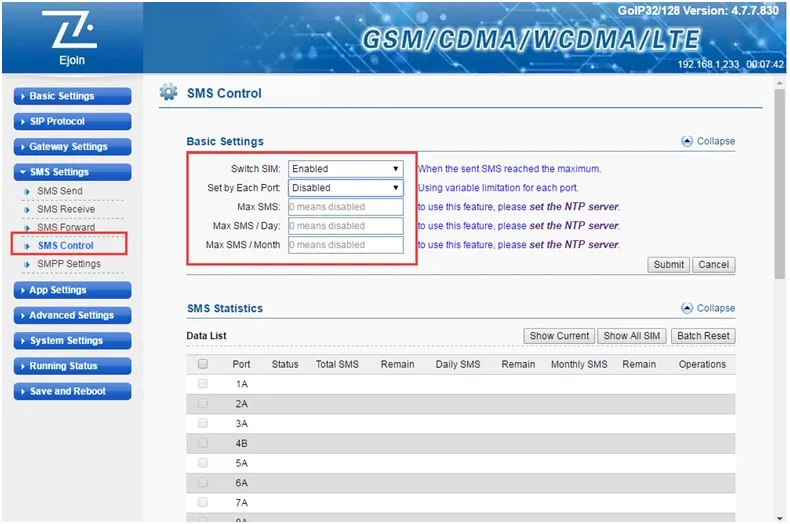Check the box for port 1A
This screenshot has width=790, height=524.
tap(203, 384)
